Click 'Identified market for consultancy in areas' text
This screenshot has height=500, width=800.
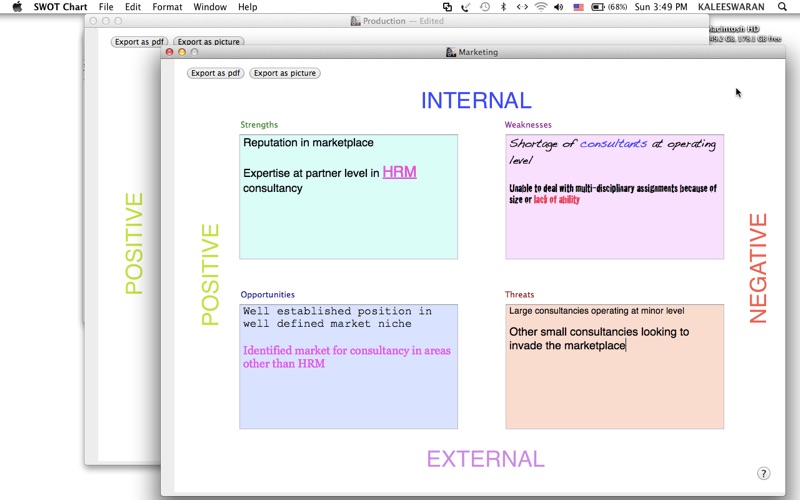click(347, 351)
